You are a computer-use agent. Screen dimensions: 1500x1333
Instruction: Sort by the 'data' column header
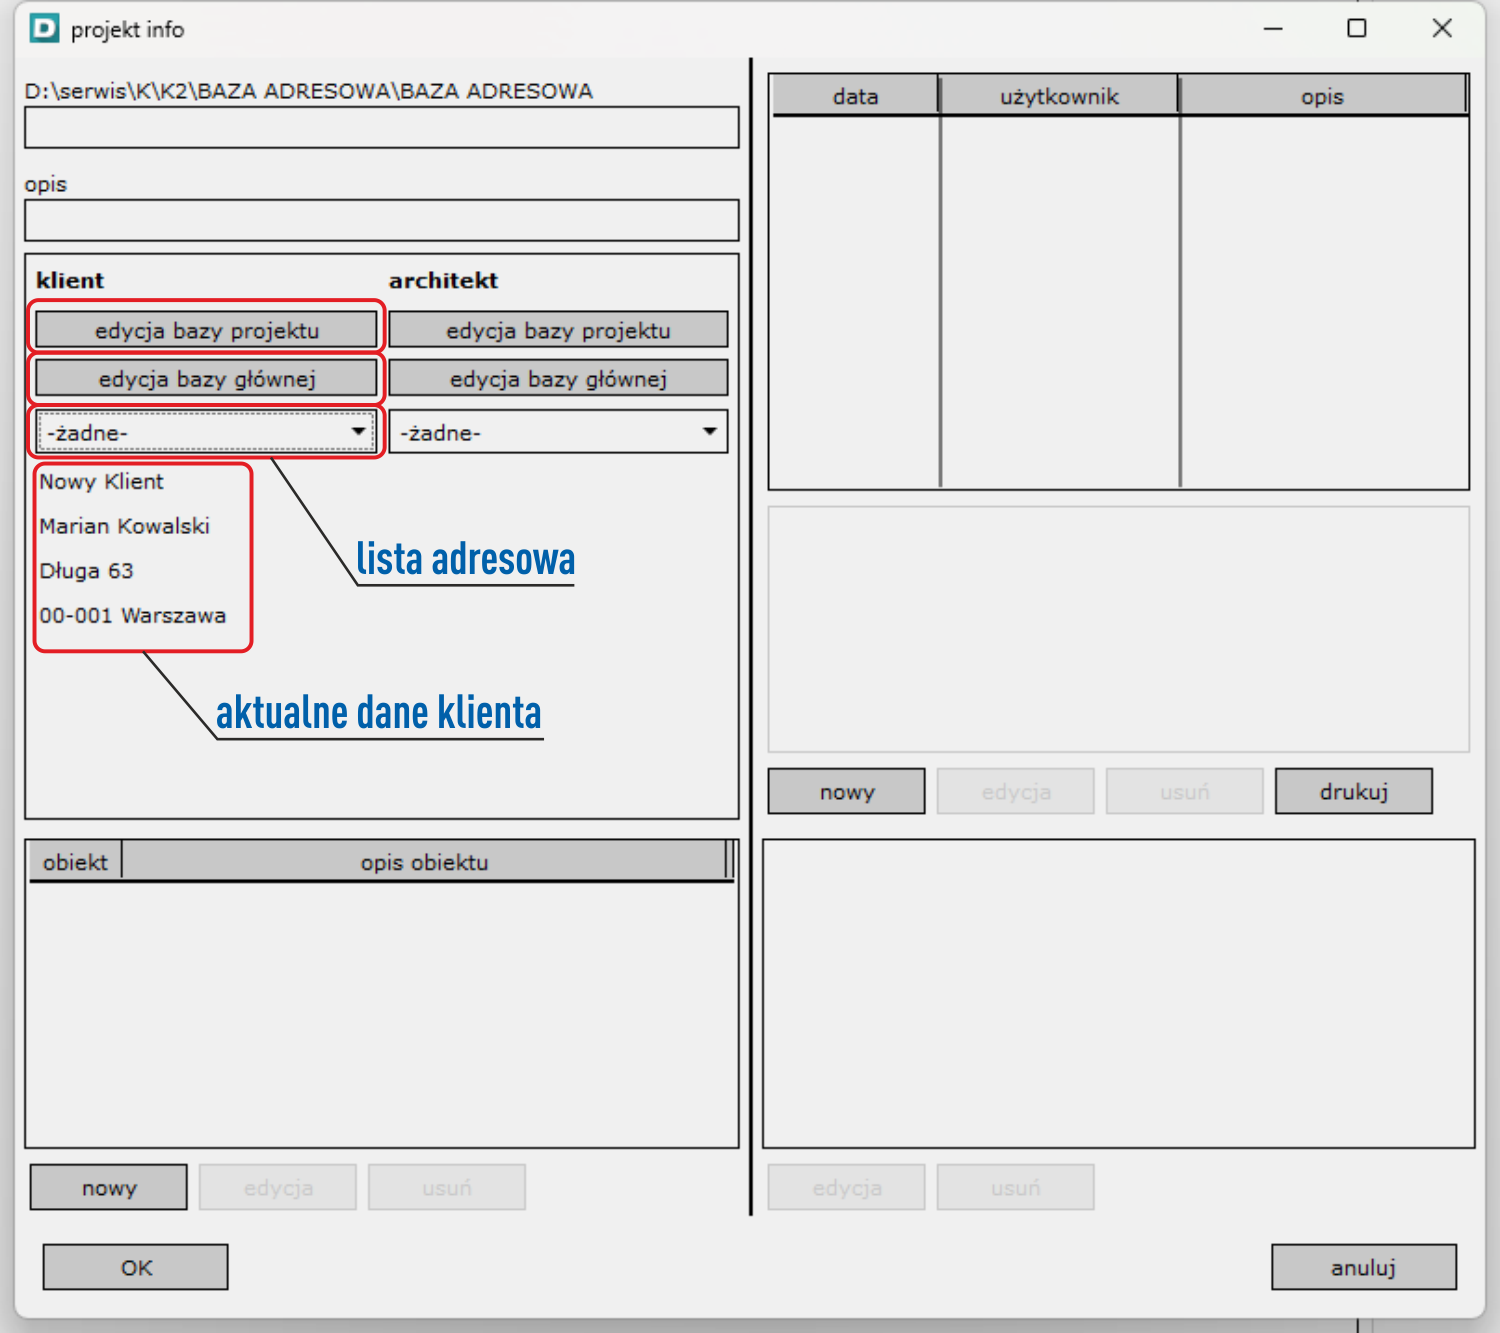(x=855, y=96)
